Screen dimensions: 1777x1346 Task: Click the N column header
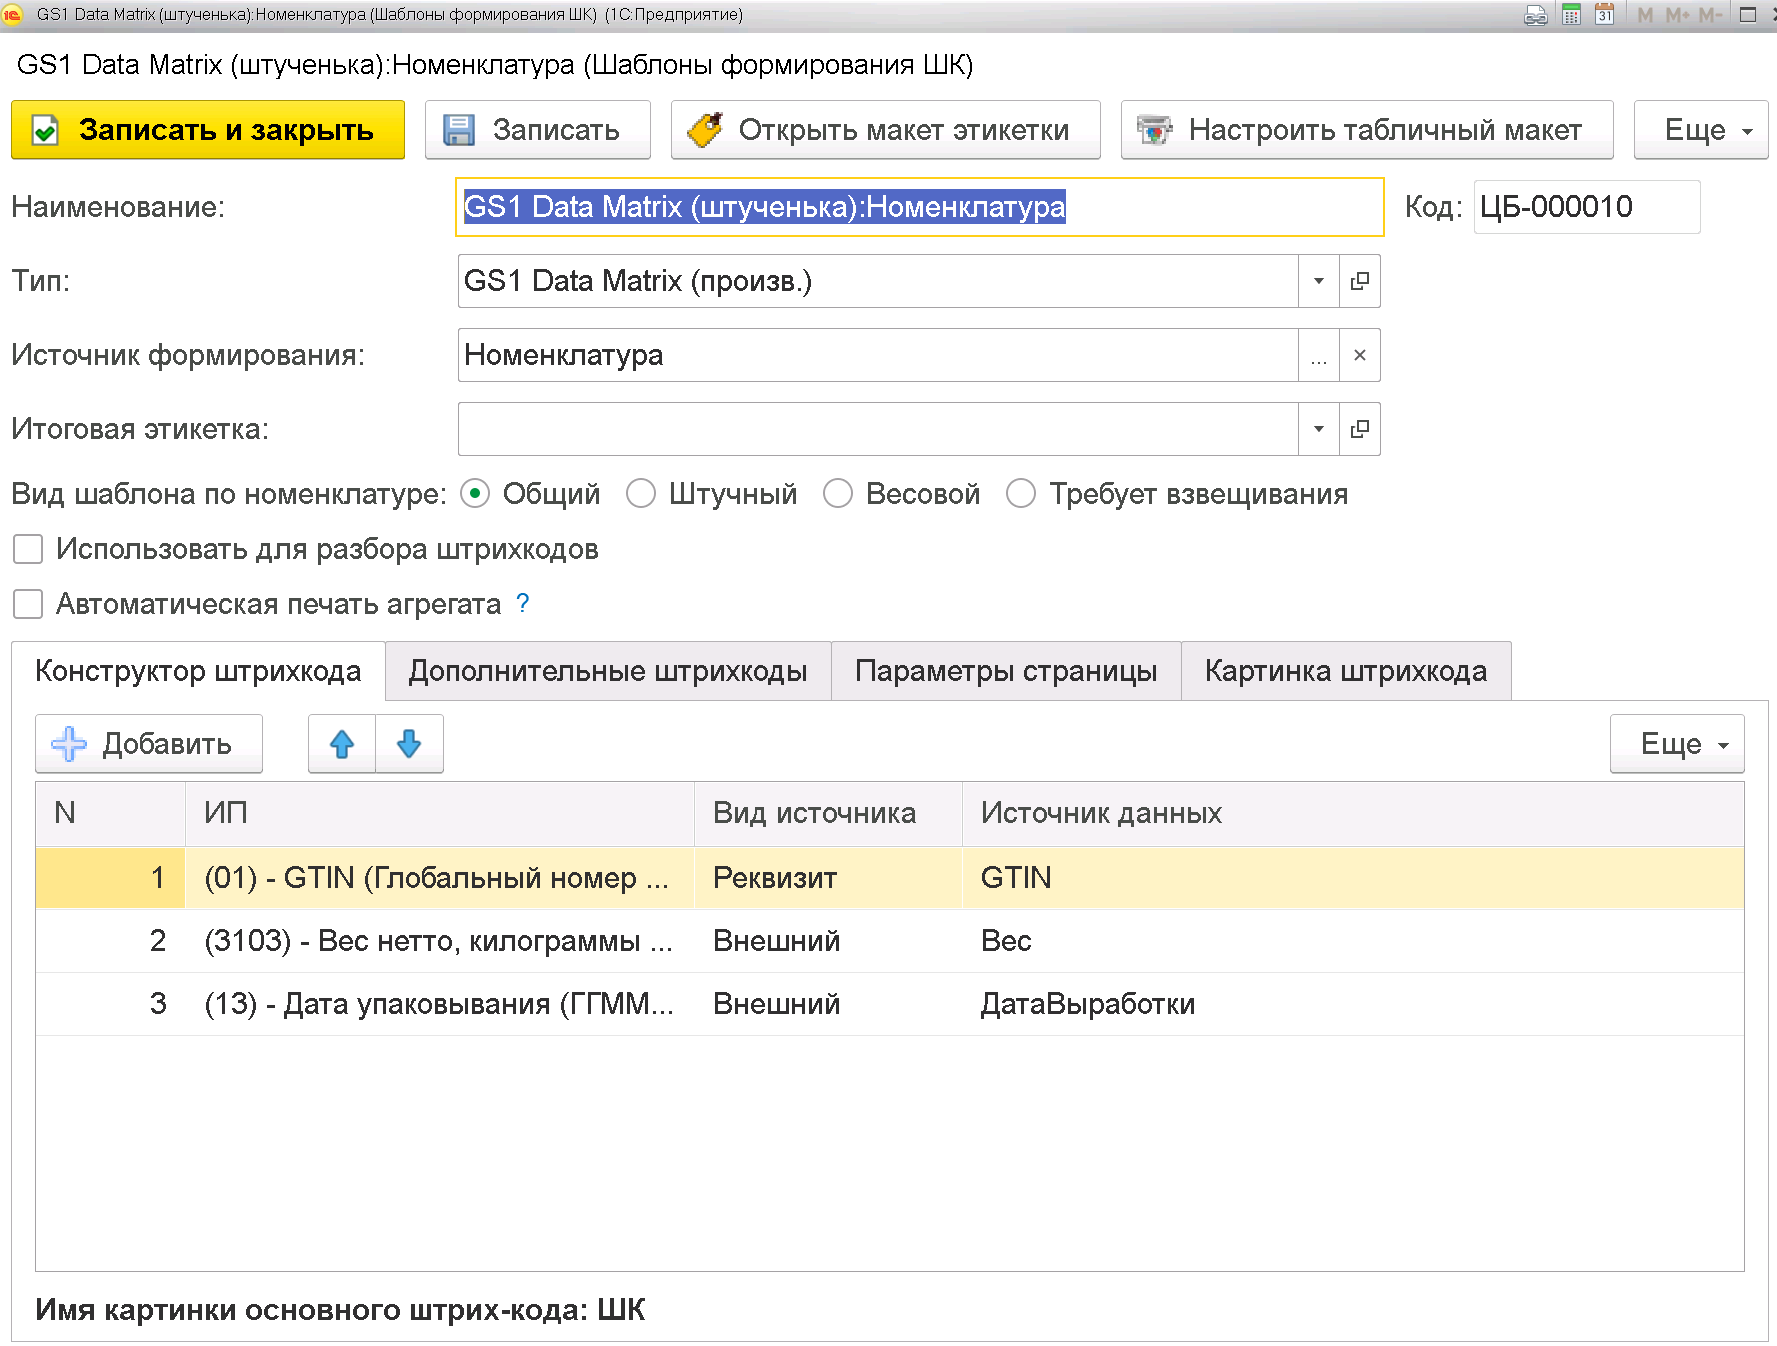tap(110, 813)
